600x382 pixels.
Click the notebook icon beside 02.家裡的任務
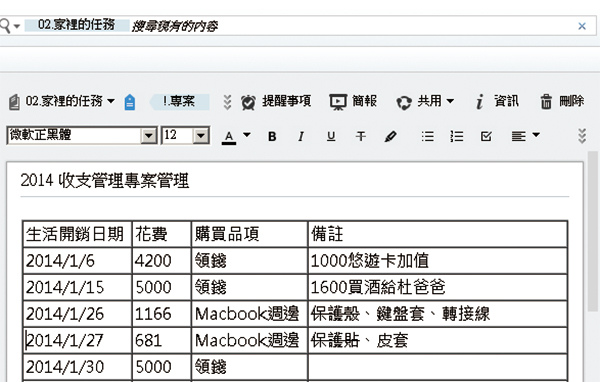click(x=14, y=102)
